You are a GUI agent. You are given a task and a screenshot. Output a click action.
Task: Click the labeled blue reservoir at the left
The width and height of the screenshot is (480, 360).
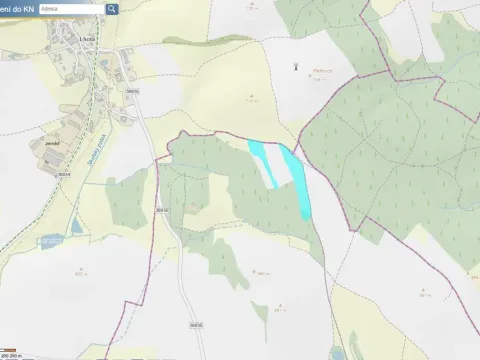point(53,241)
